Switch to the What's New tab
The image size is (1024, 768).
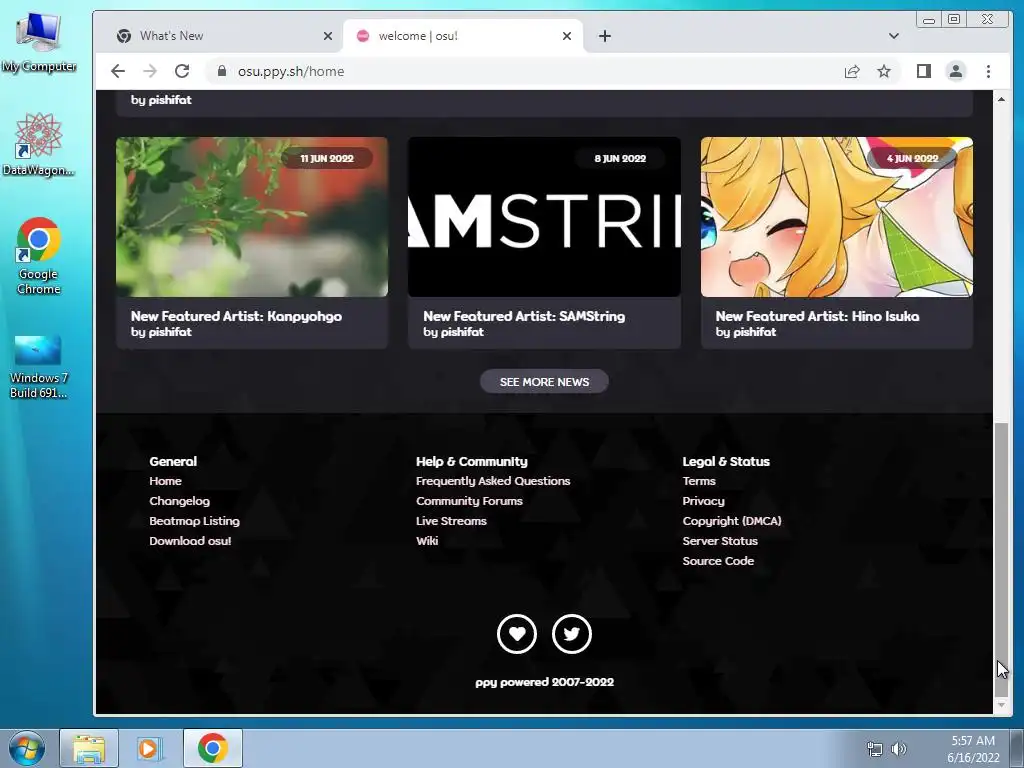(x=221, y=36)
